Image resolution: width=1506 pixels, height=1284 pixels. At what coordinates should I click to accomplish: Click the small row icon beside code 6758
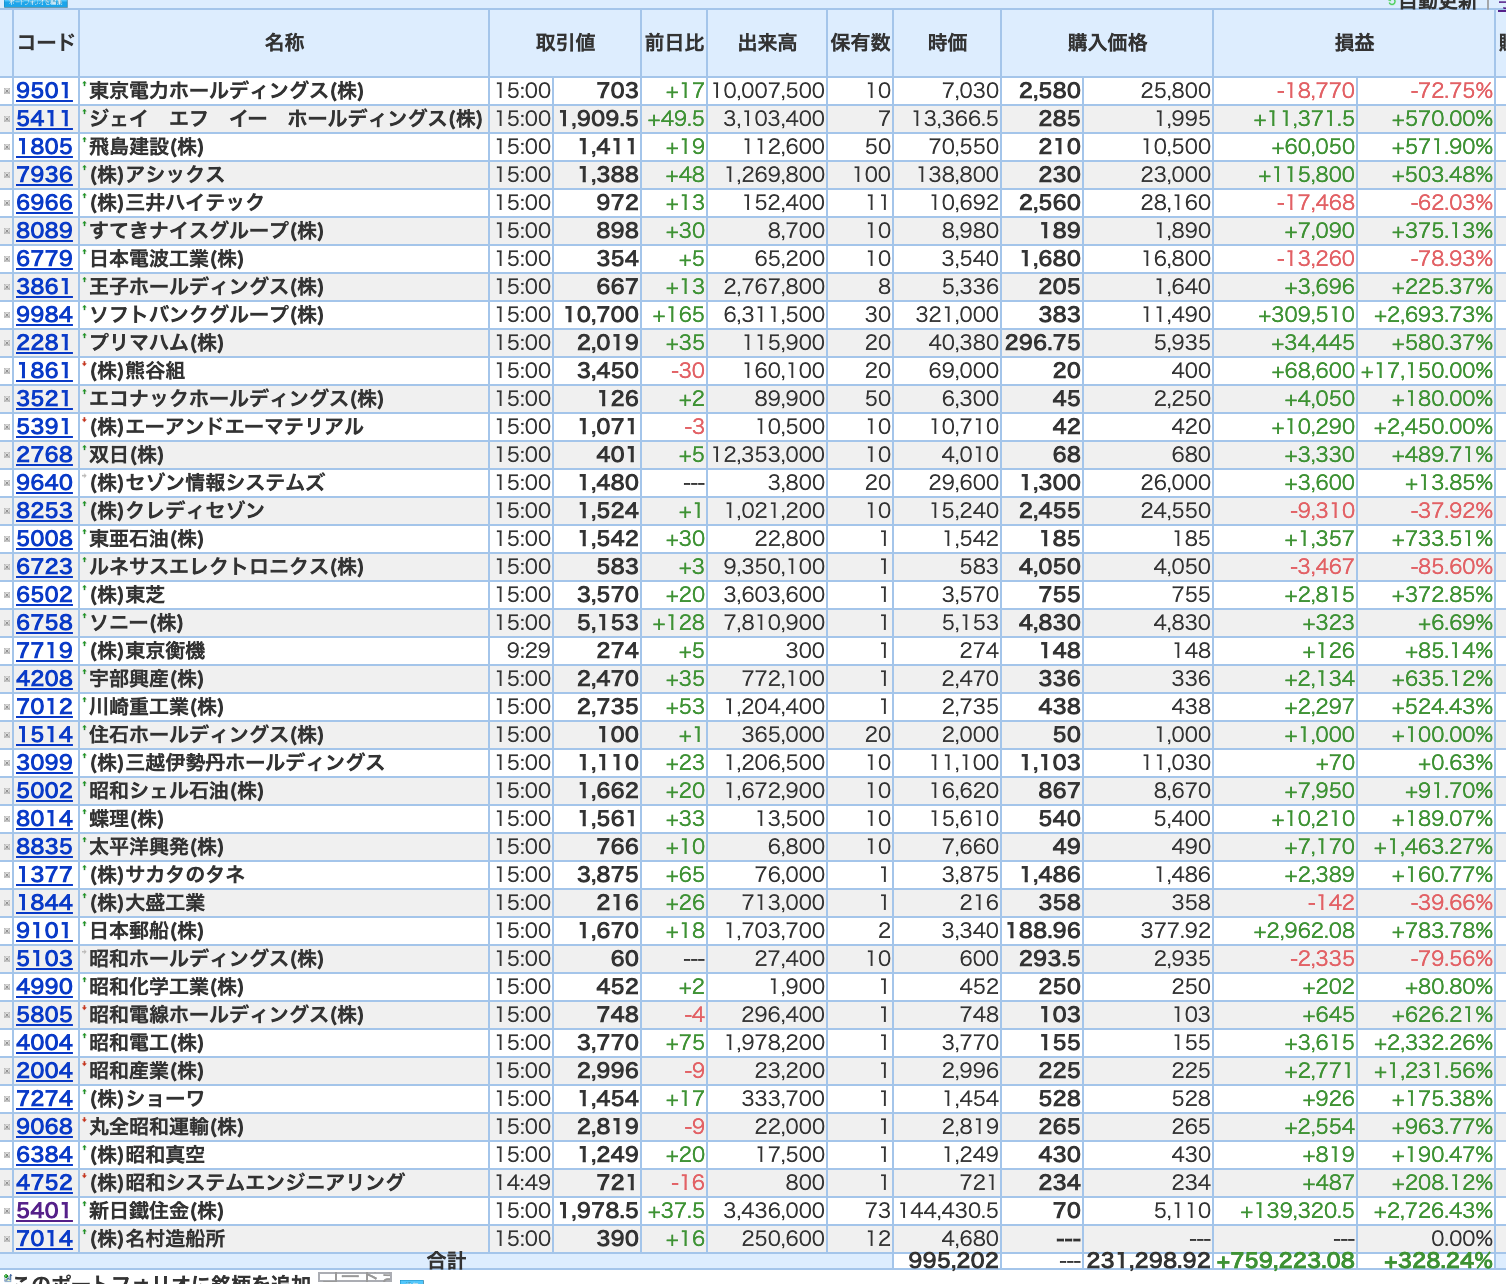point(7,623)
